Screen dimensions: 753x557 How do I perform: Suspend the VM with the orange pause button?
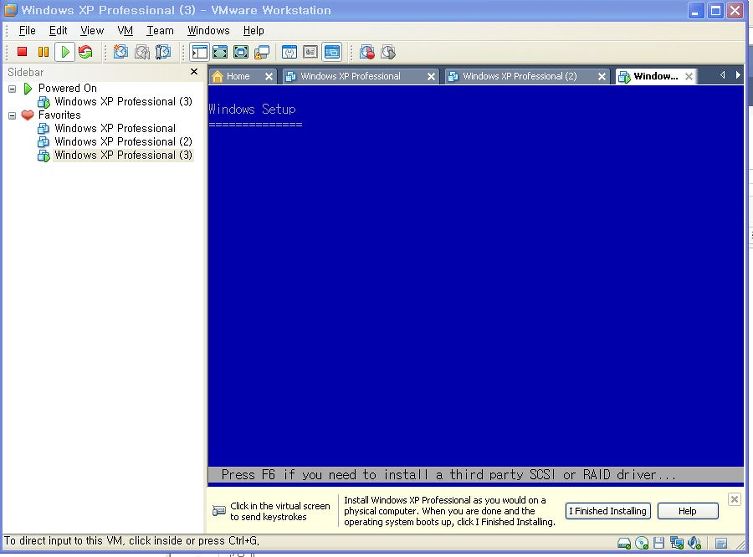(x=43, y=52)
